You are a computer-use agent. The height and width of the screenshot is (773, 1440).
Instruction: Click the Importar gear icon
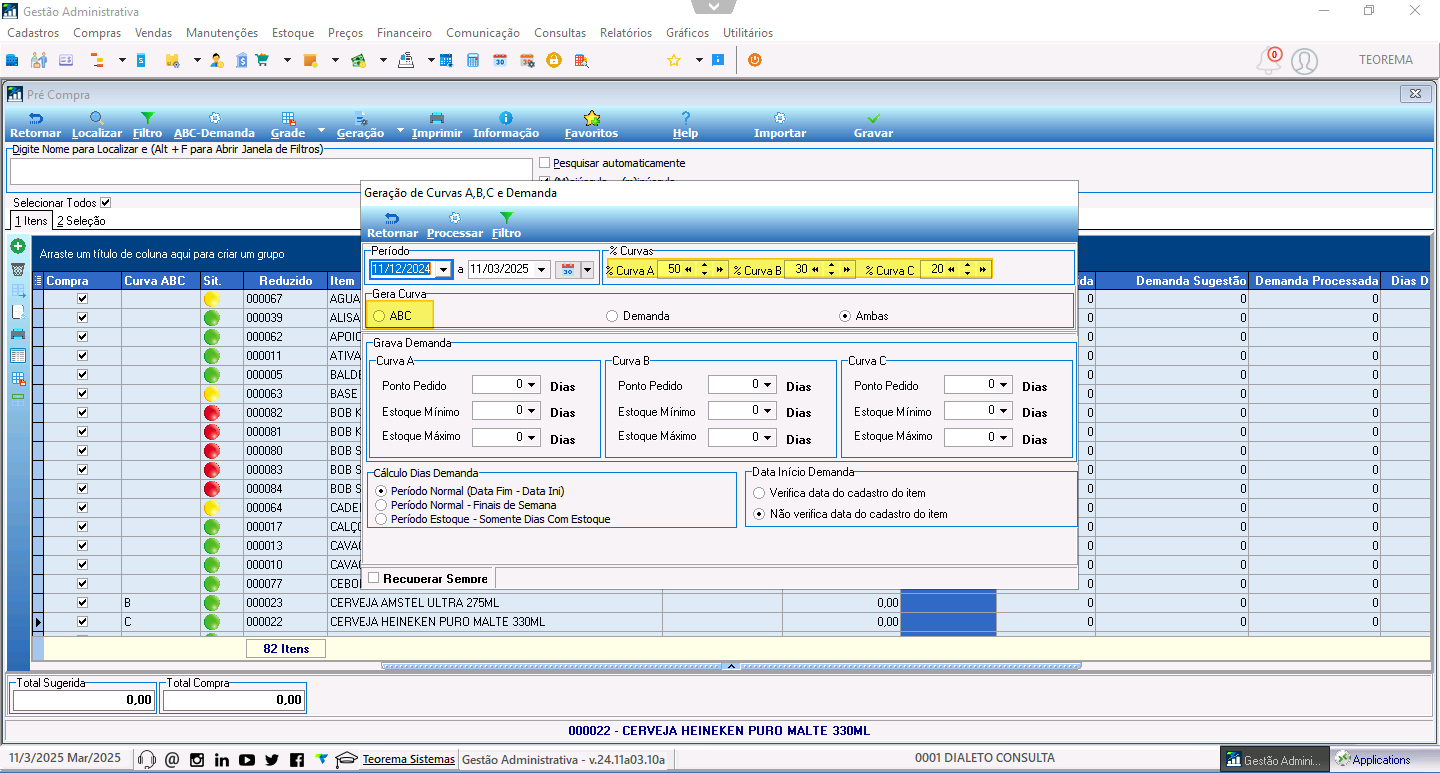coord(780,118)
